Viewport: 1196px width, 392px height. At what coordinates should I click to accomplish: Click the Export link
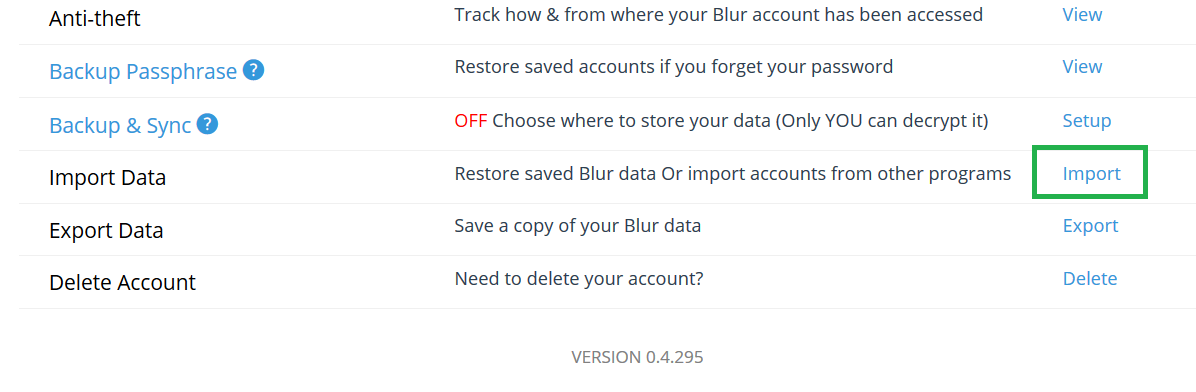pos(1090,226)
